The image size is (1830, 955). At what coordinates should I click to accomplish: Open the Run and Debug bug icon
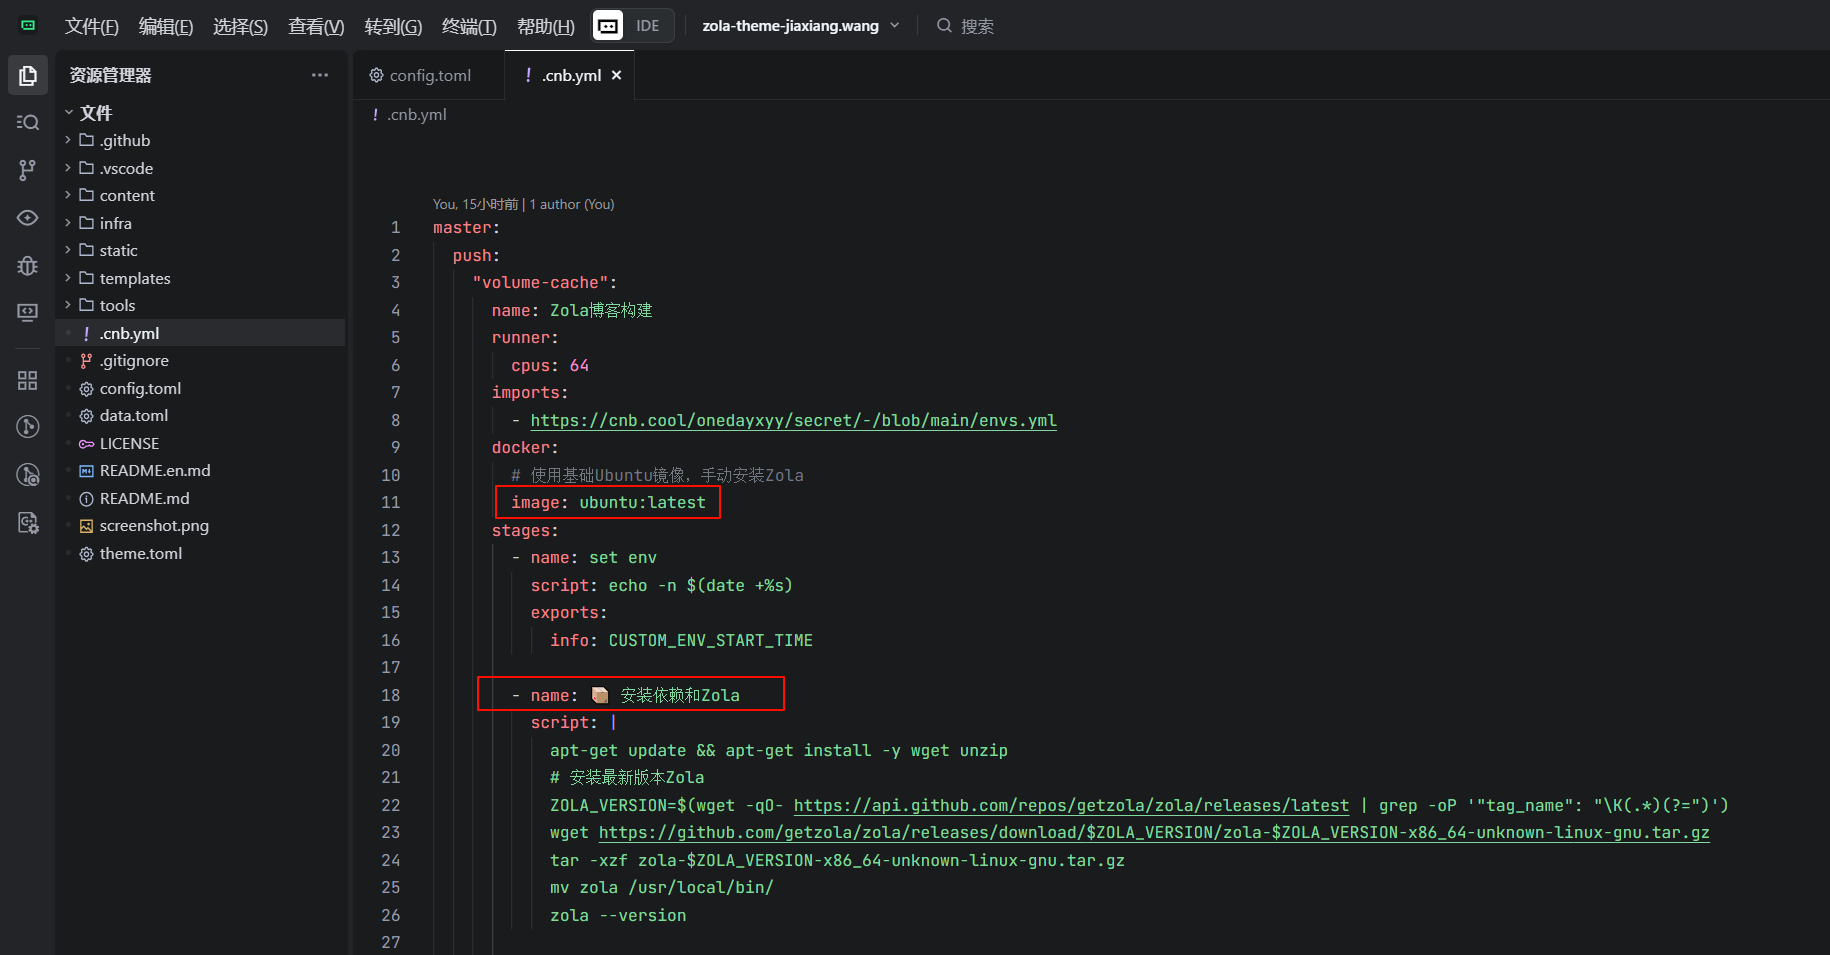(x=28, y=266)
